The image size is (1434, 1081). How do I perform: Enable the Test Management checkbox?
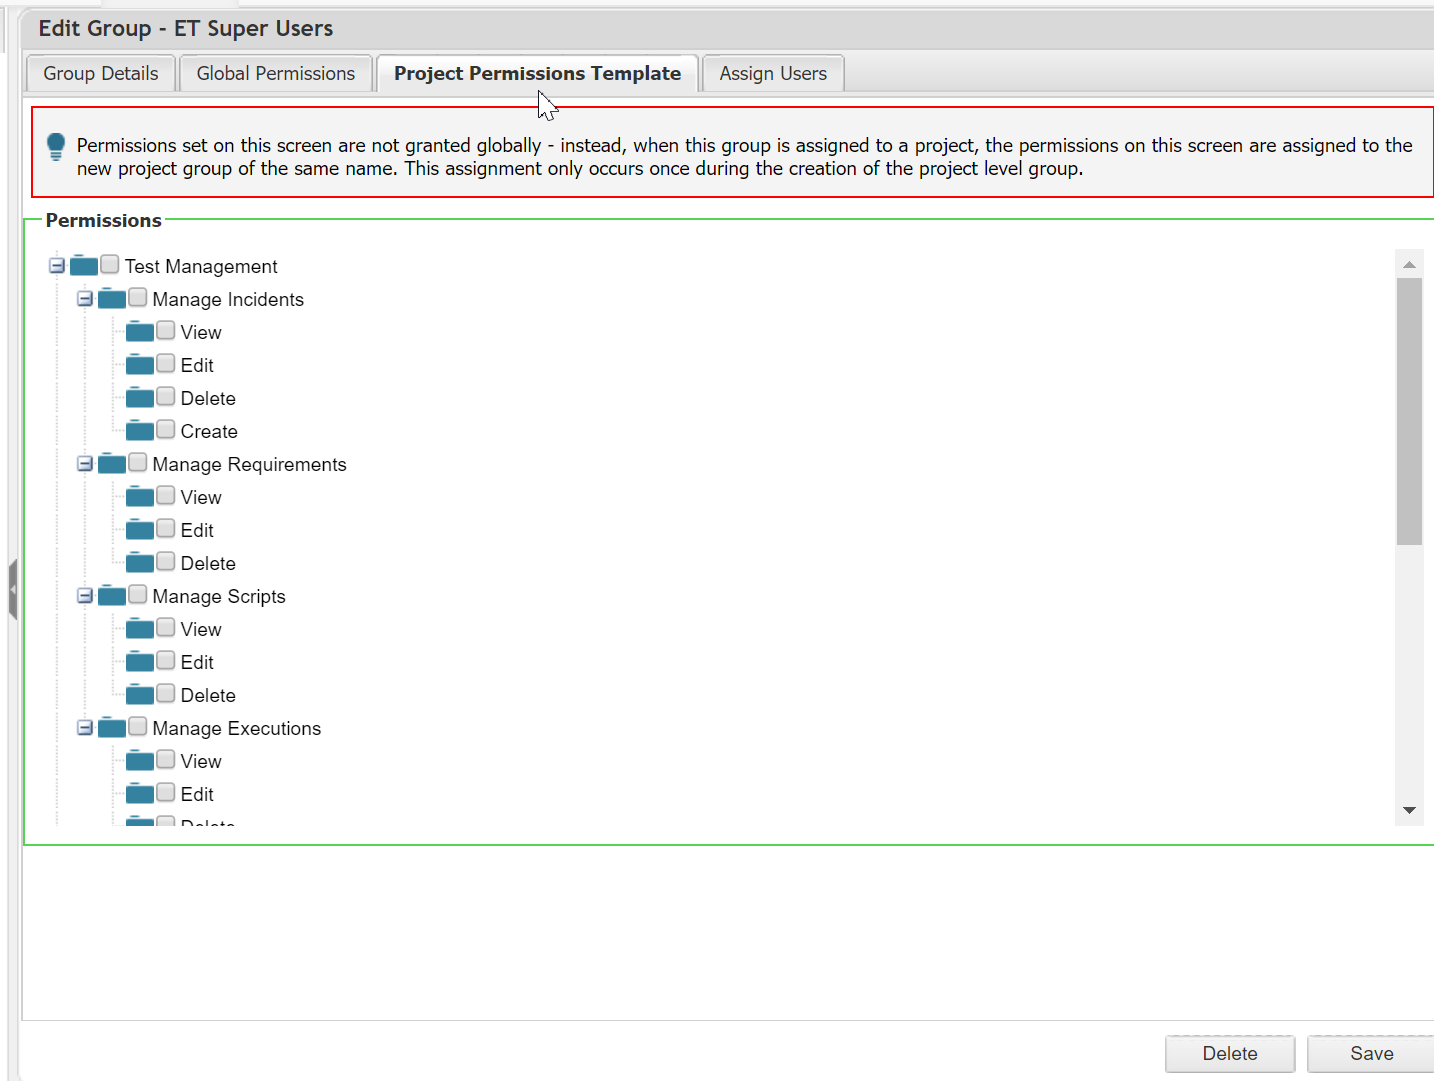(110, 265)
